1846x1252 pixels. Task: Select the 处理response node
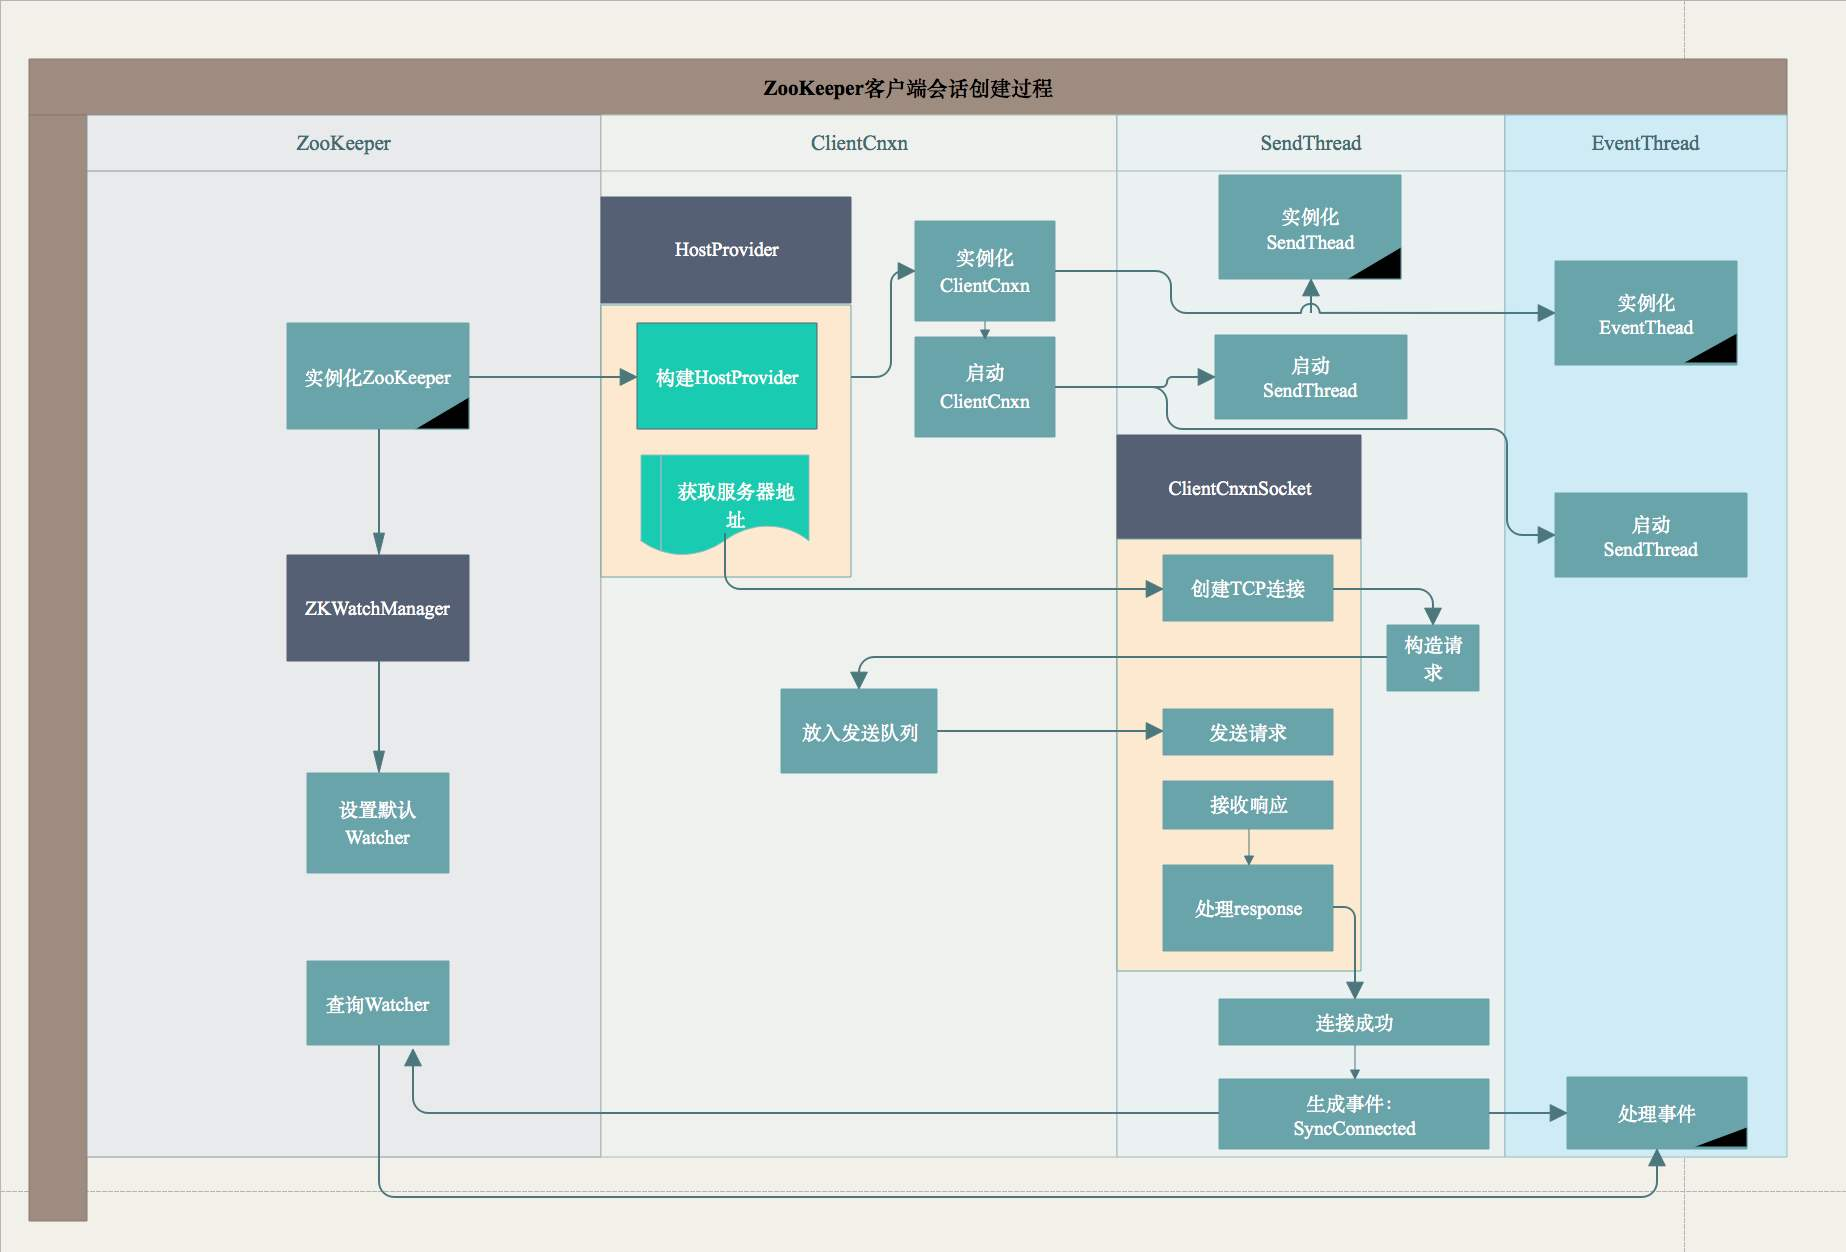tap(1248, 908)
